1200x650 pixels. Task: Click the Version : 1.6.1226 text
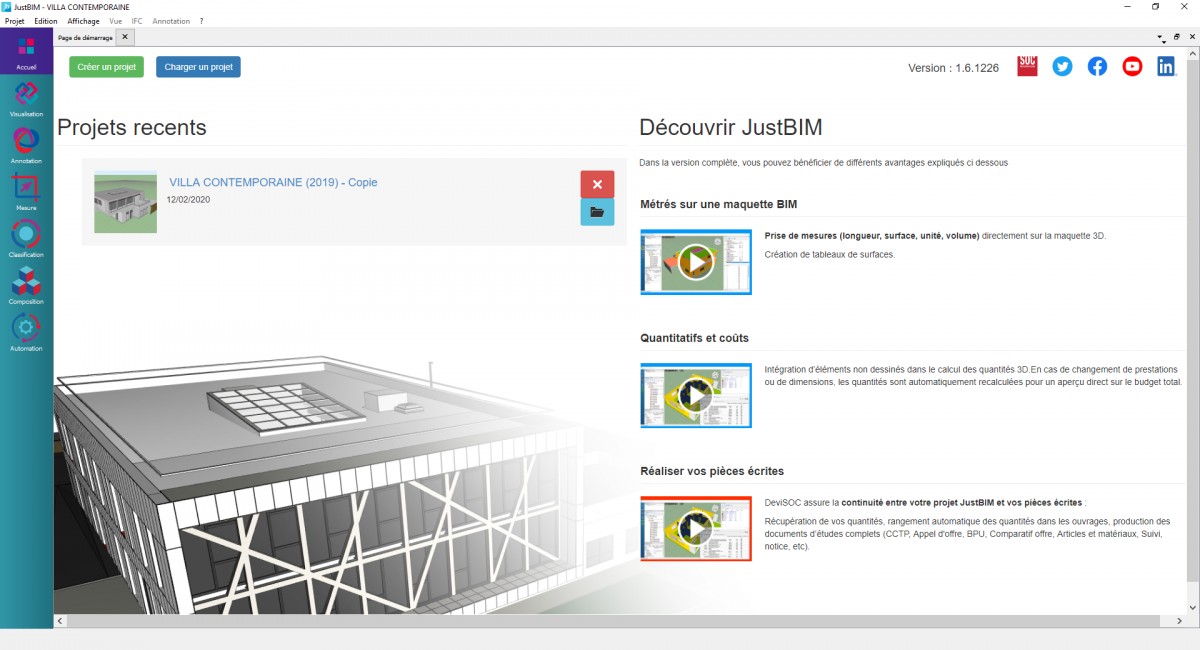click(x=953, y=68)
